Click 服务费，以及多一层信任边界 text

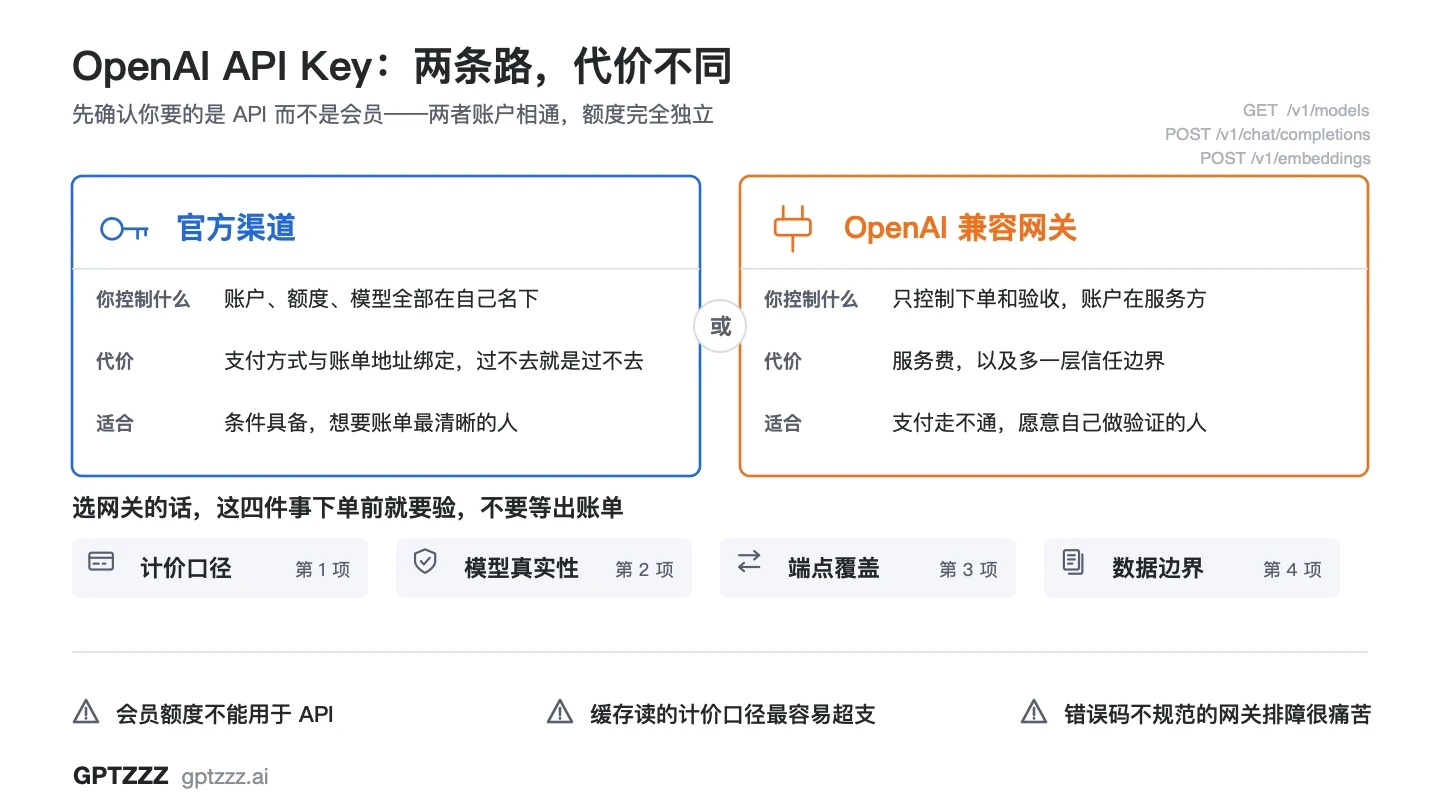coord(1028,361)
